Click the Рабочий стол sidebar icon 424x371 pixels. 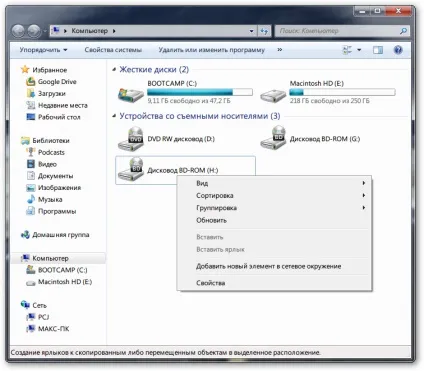pyautogui.click(x=31, y=117)
